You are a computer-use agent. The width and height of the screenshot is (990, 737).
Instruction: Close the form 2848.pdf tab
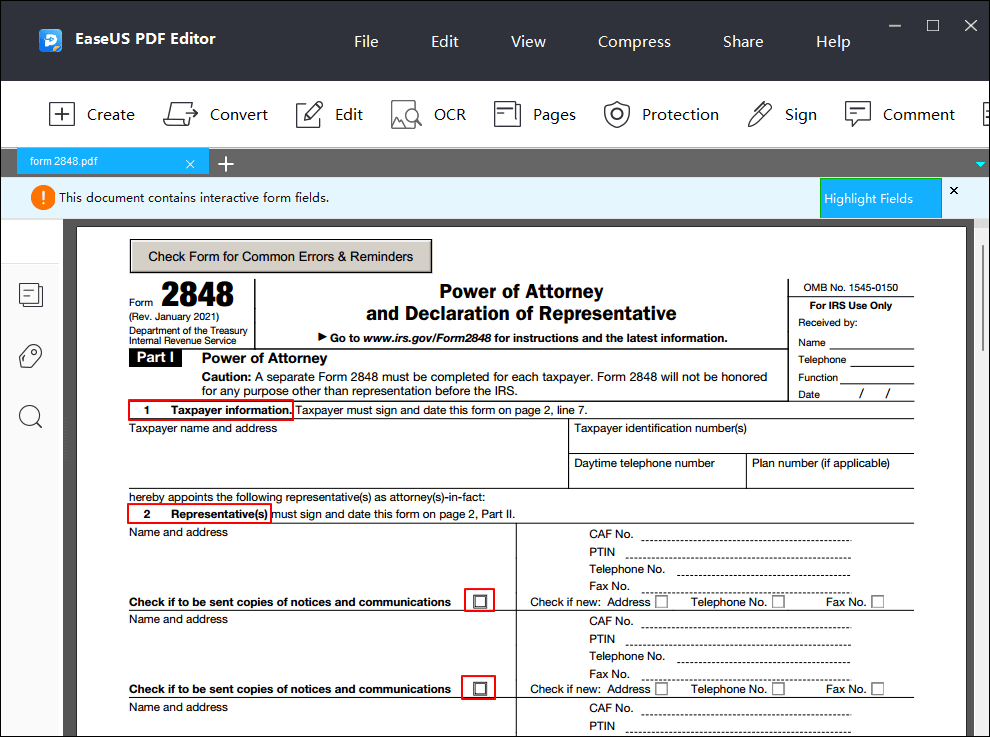pos(190,164)
